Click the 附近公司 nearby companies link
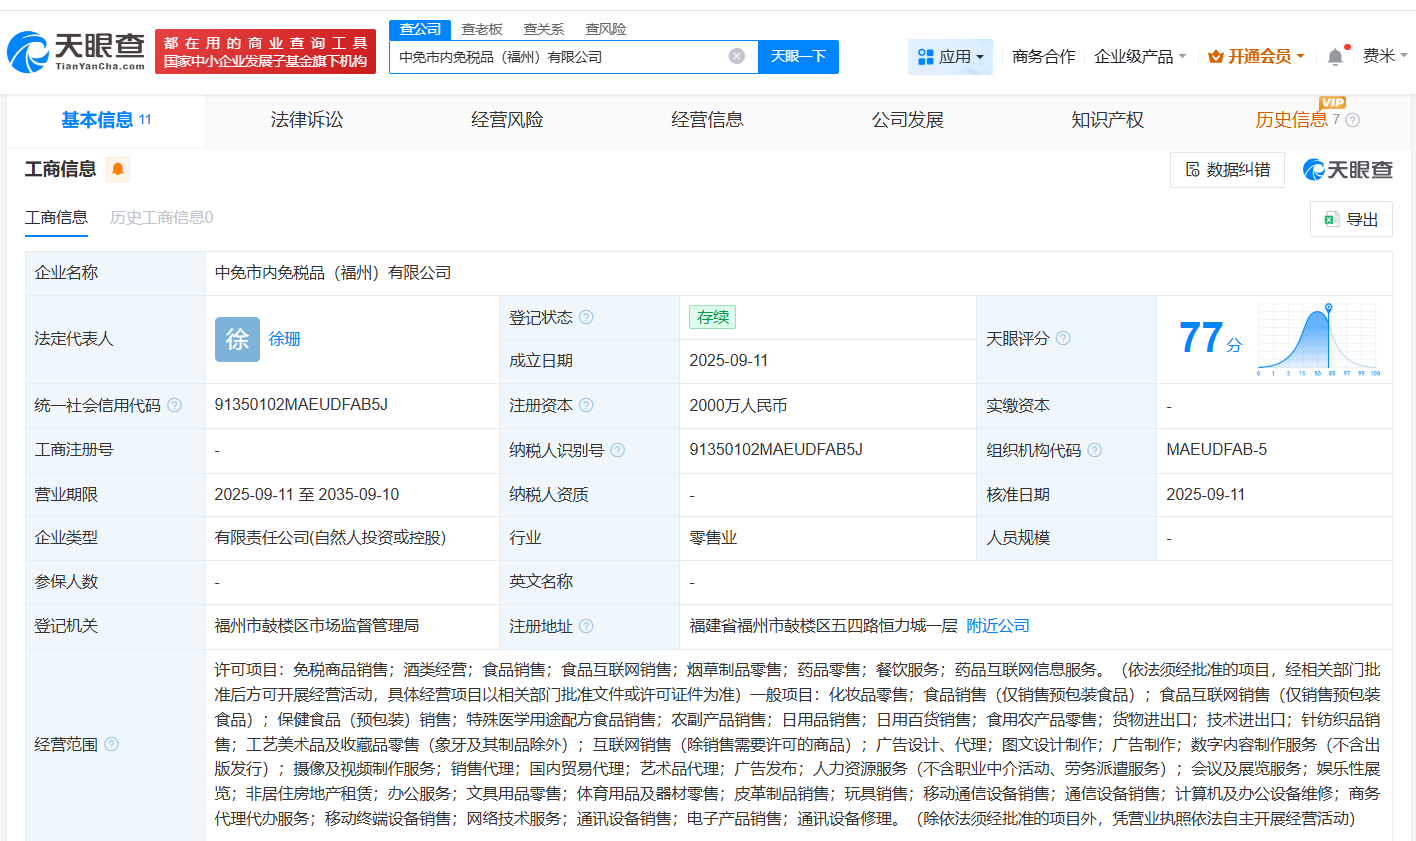The width and height of the screenshot is (1416, 841). click(x=999, y=626)
